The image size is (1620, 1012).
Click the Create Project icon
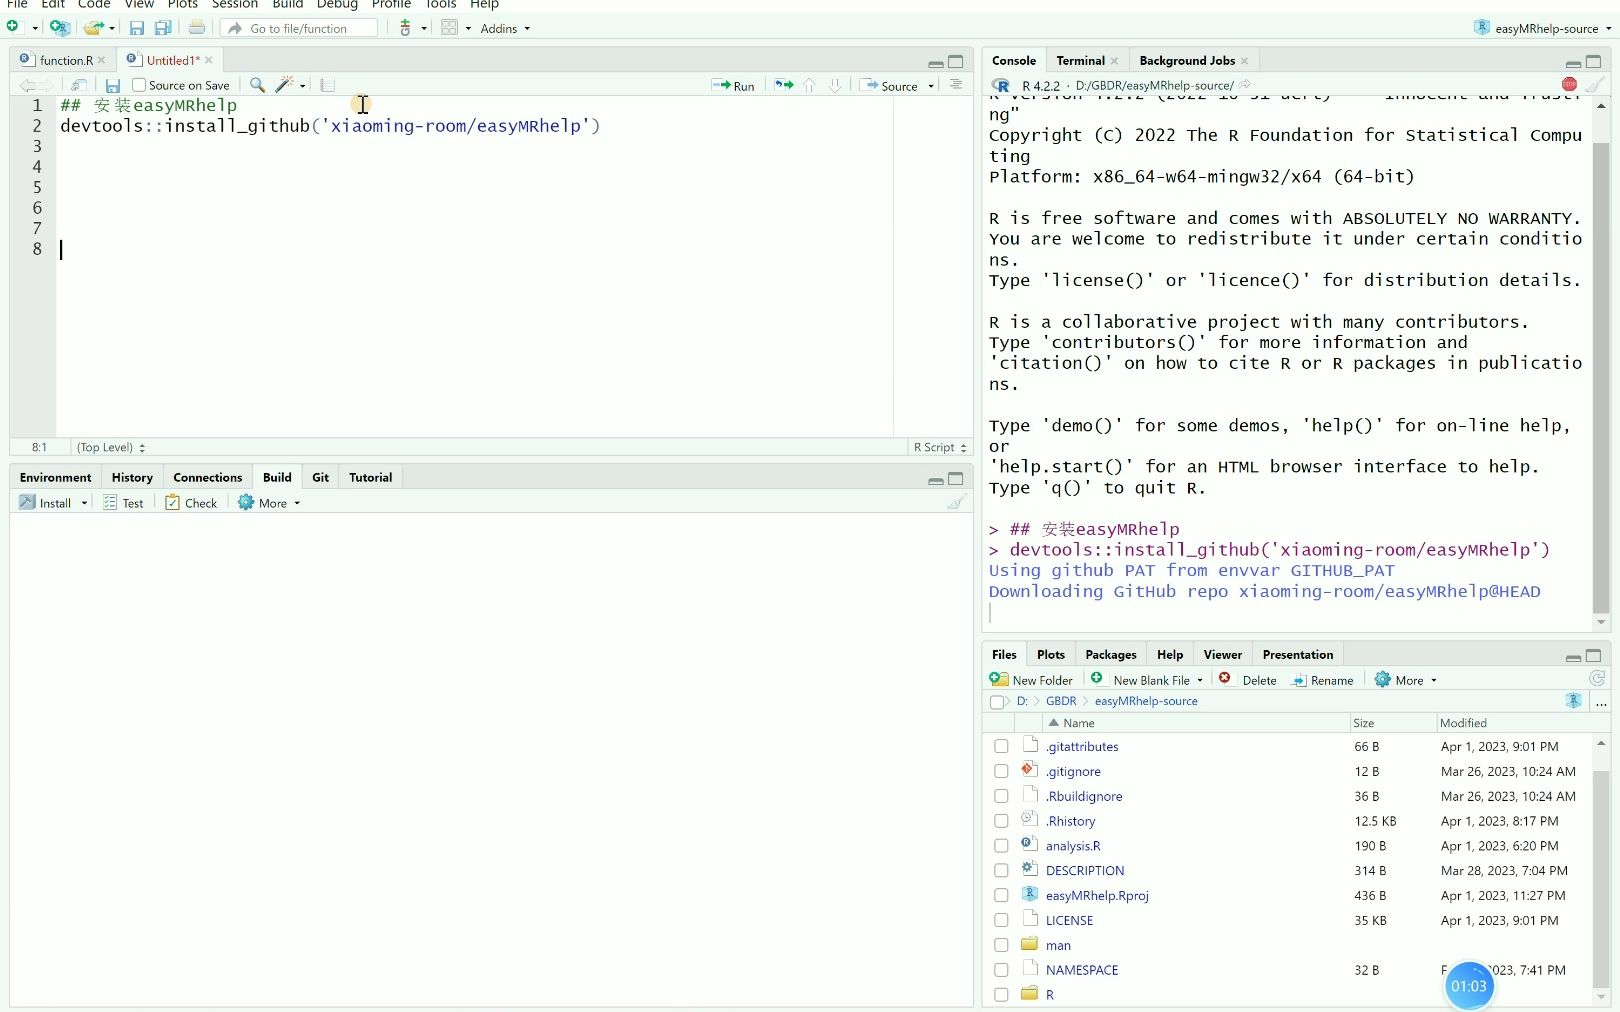pos(59,28)
